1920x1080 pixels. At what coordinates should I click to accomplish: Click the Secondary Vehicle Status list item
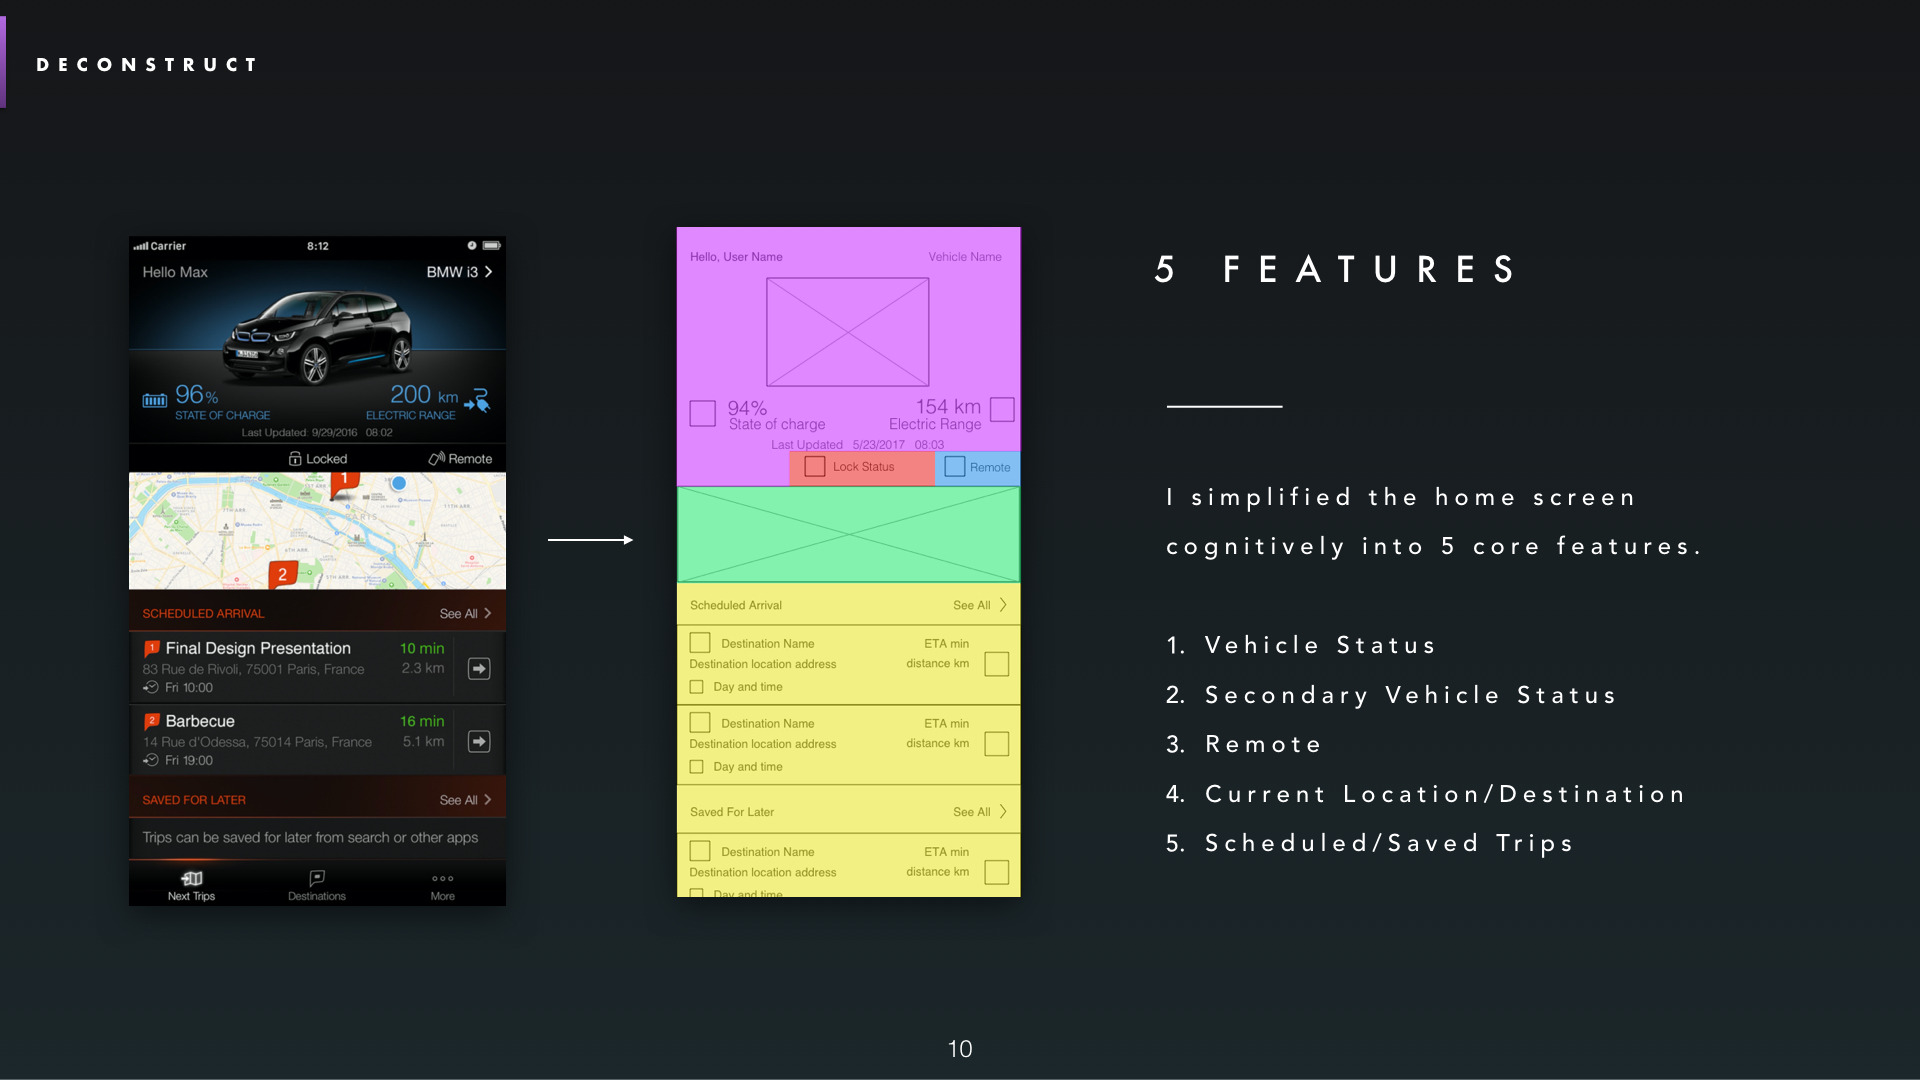pos(1390,695)
